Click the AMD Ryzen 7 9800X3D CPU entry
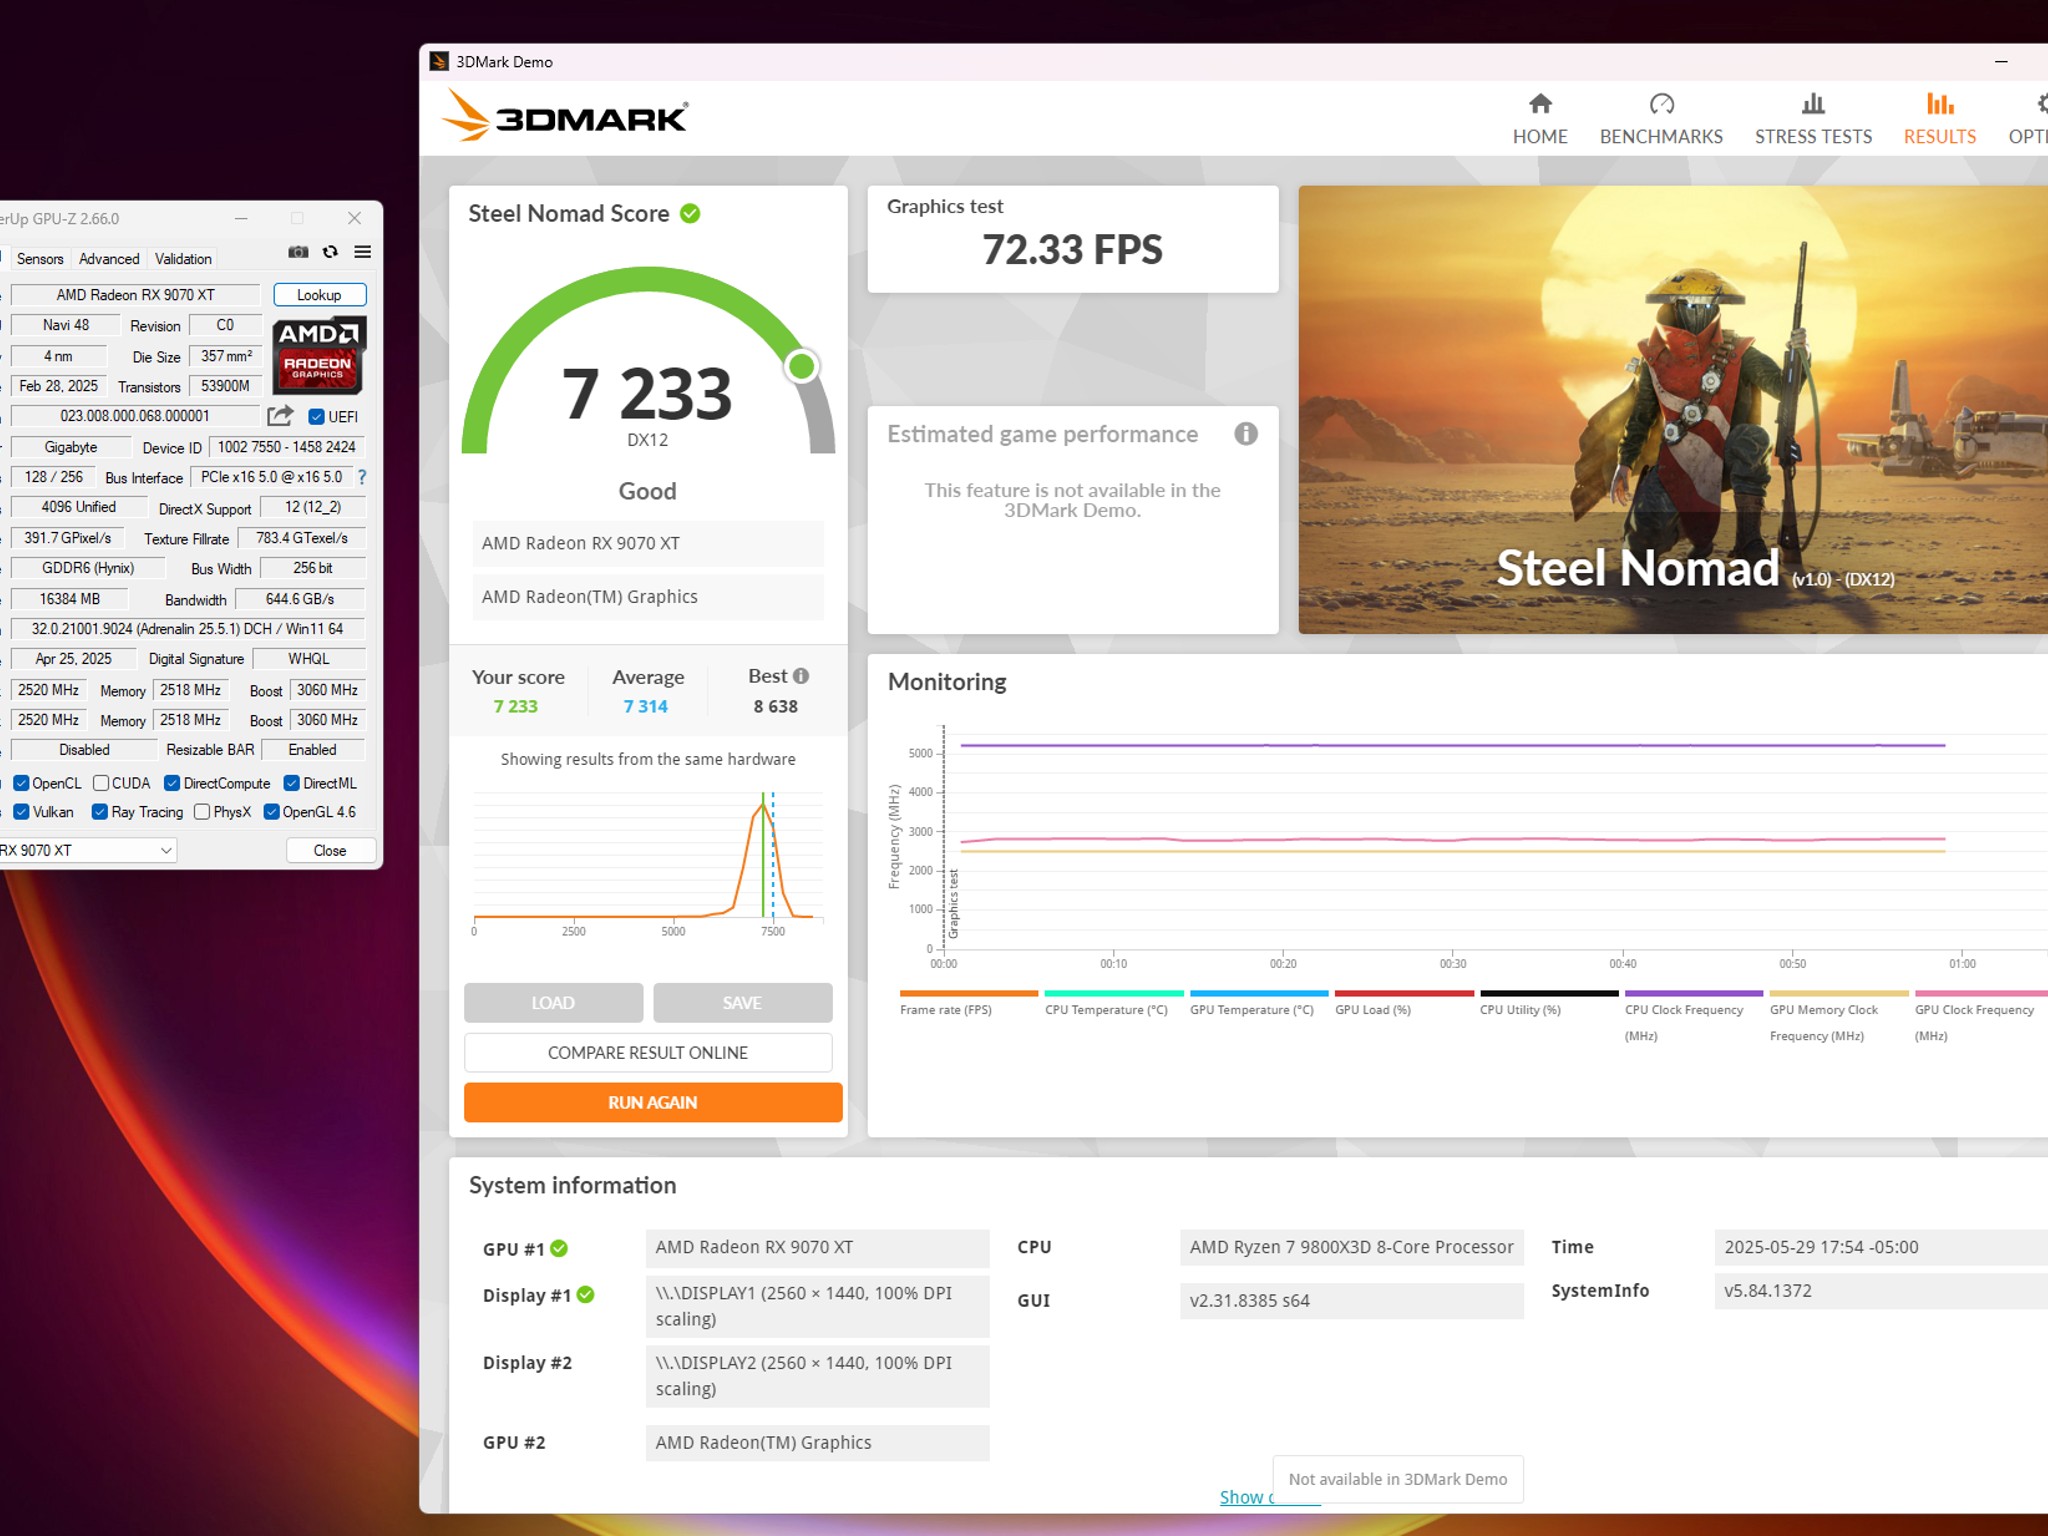This screenshot has height=1536, width=2048. 1351,1247
